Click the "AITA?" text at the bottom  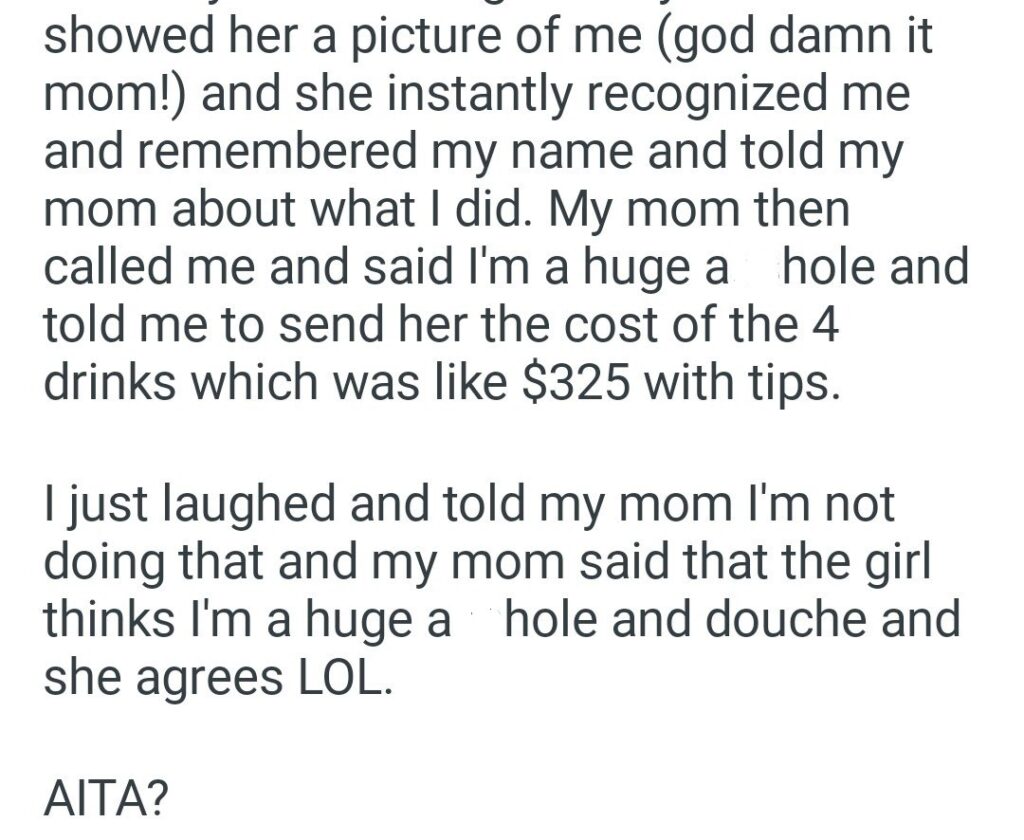pyautogui.click(x=105, y=799)
